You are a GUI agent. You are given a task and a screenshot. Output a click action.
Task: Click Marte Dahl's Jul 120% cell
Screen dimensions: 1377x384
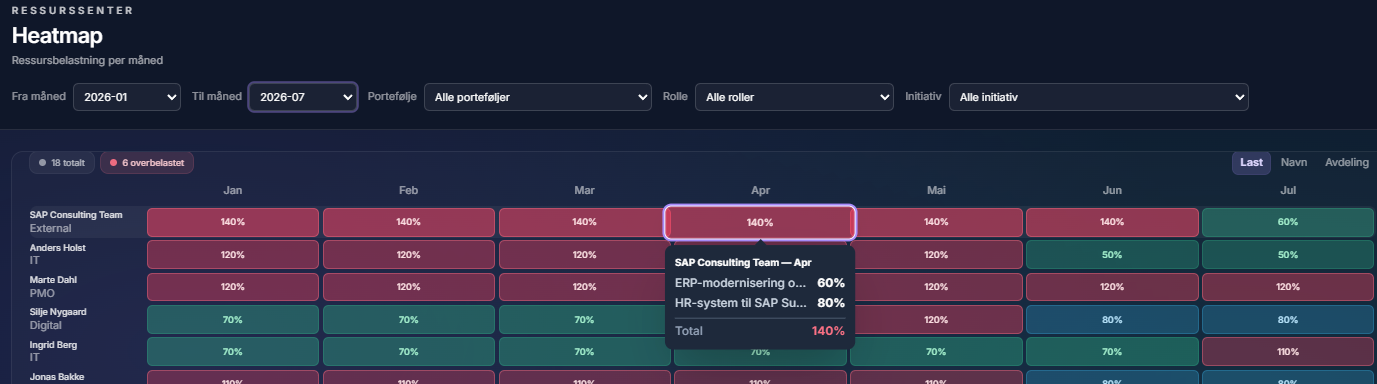point(1288,286)
